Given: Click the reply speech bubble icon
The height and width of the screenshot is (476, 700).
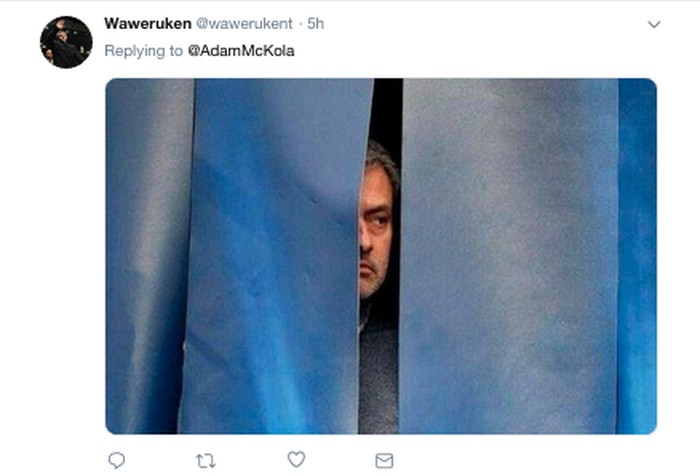Looking at the screenshot, I should click(117, 460).
